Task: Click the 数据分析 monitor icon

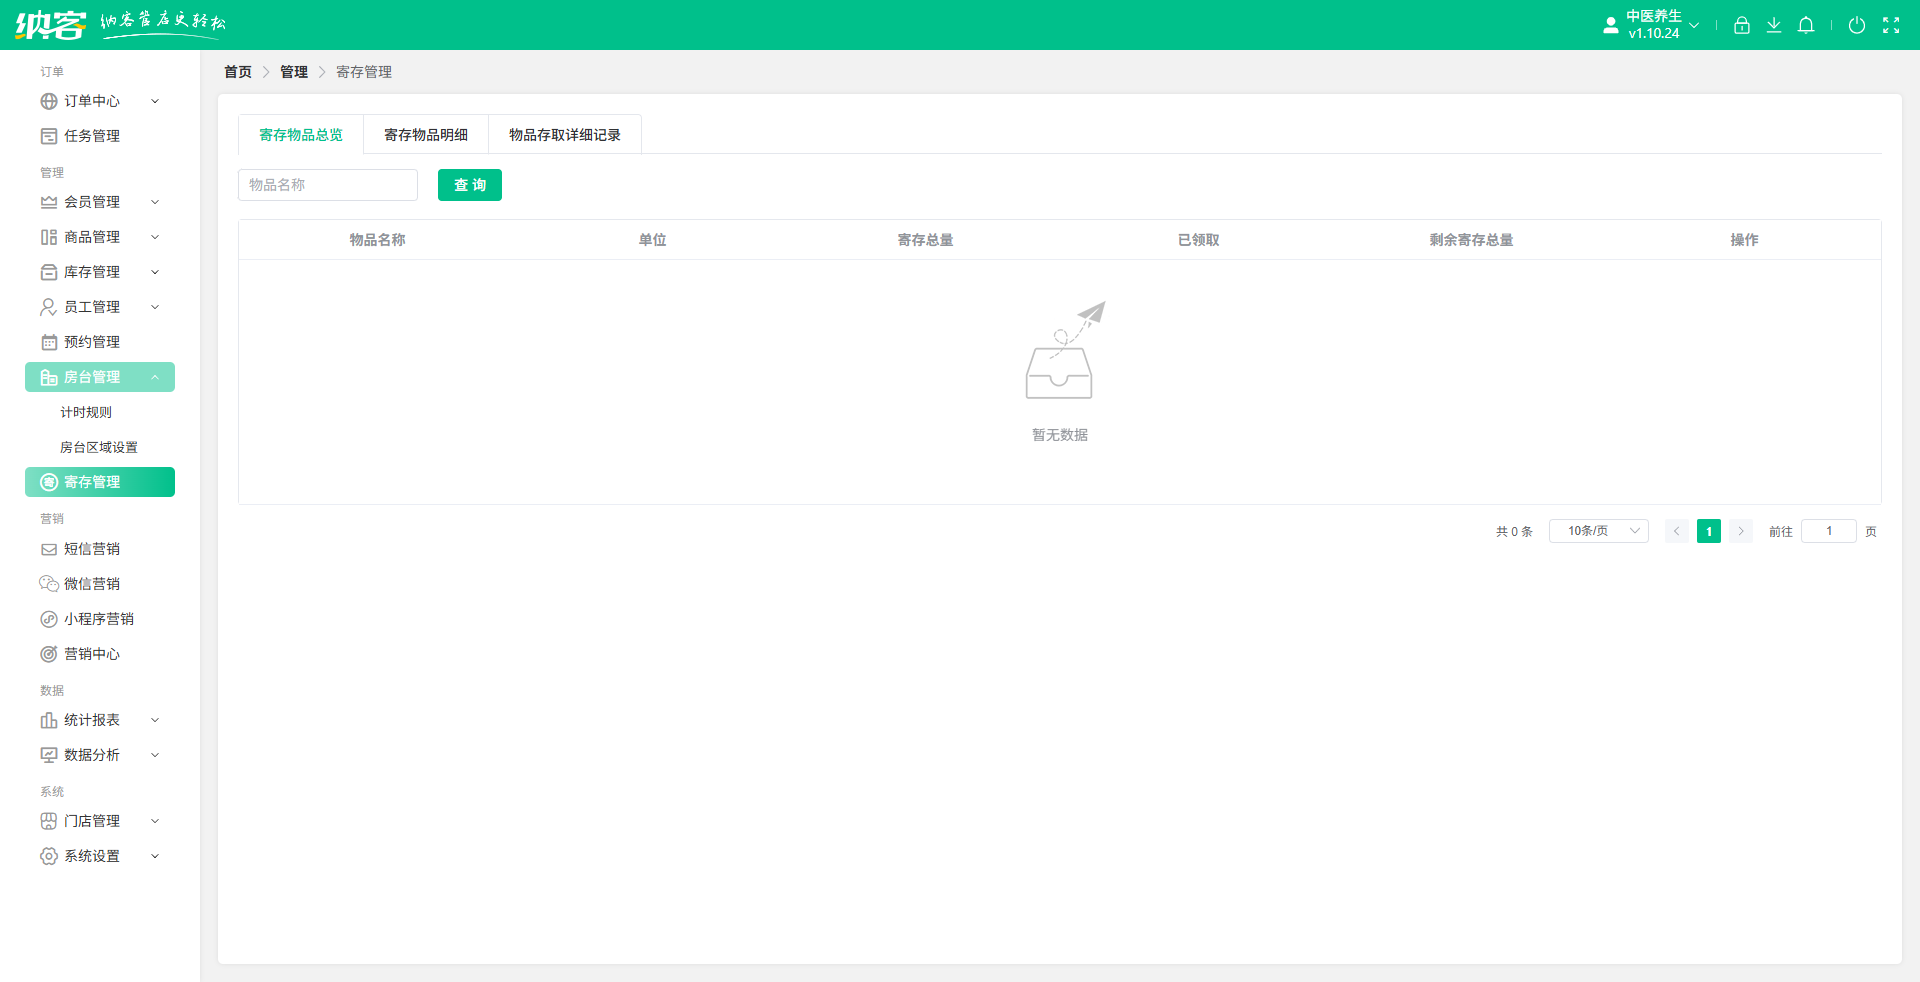Action: [49, 755]
